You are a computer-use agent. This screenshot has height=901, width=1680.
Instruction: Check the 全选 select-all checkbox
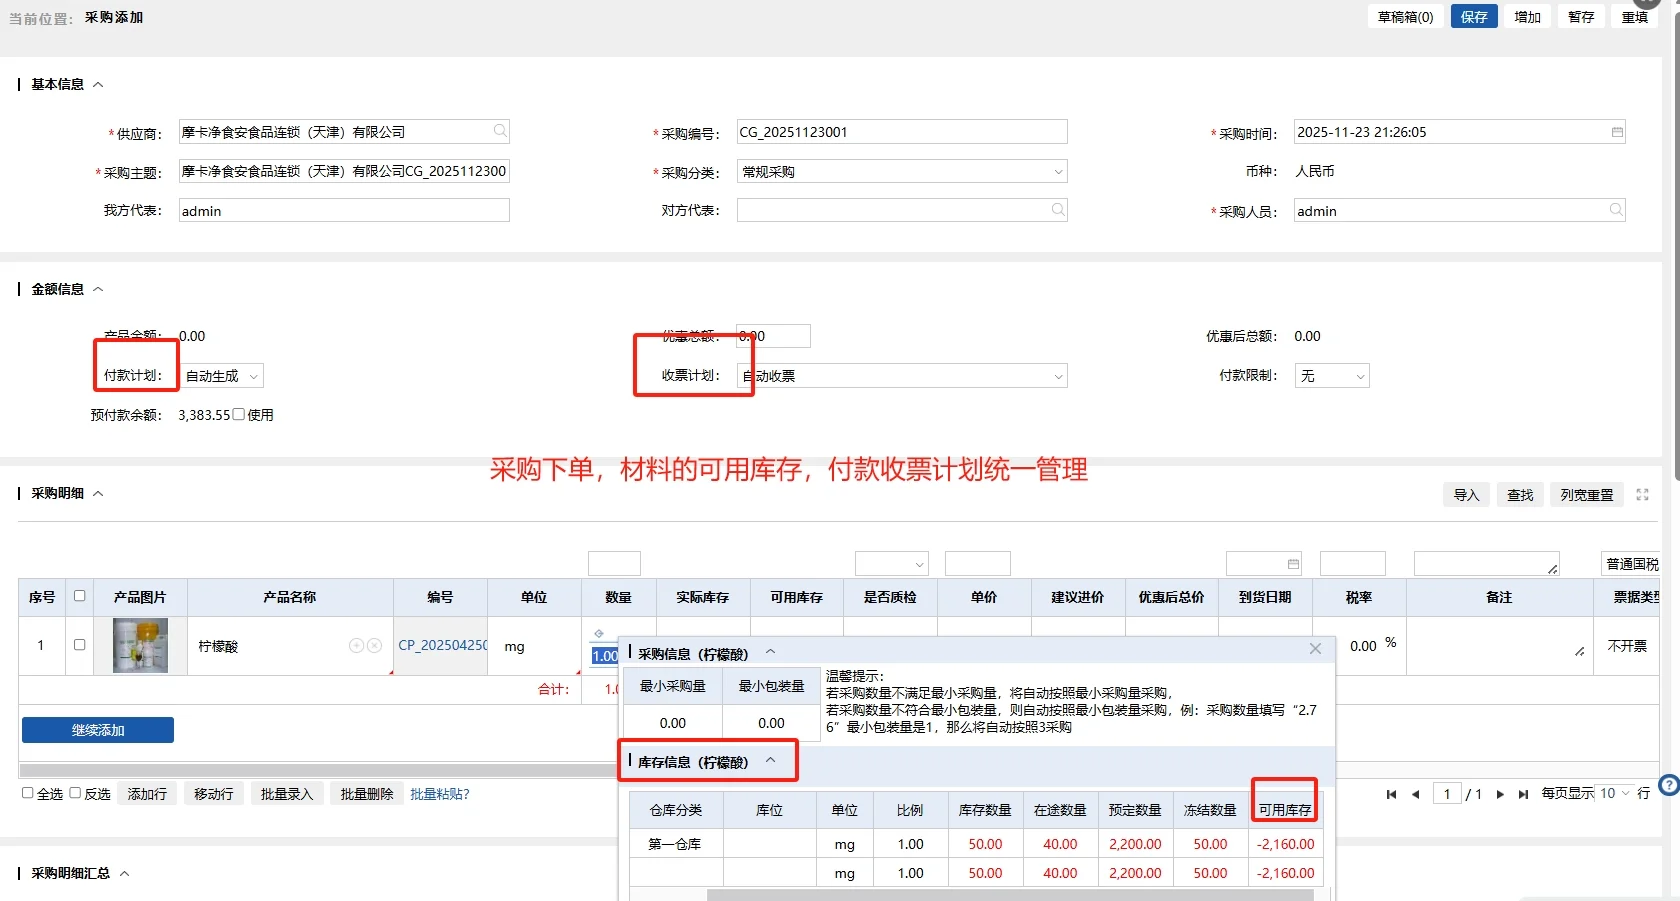[28, 792]
